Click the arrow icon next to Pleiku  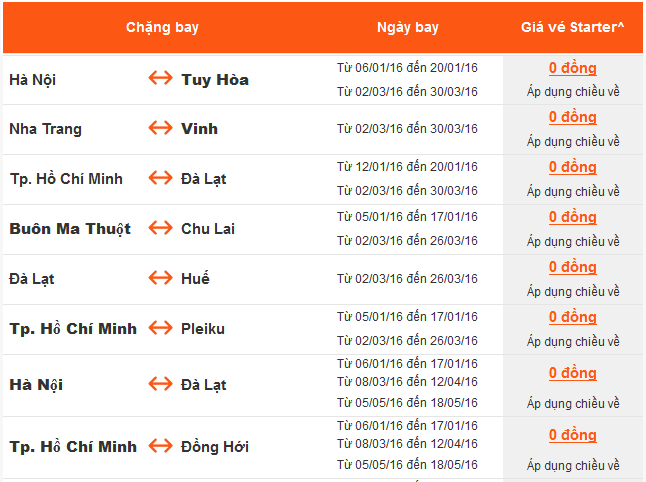click(x=160, y=328)
